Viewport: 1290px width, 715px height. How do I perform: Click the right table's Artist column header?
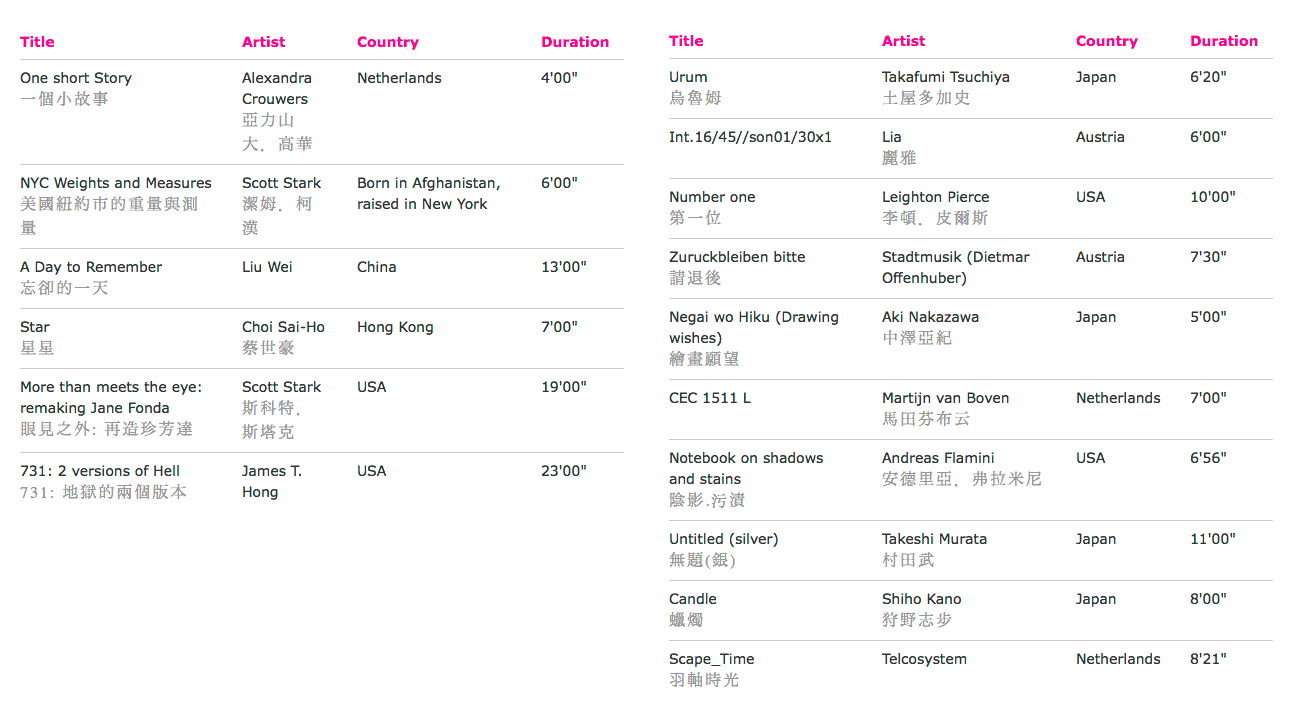tap(903, 41)
